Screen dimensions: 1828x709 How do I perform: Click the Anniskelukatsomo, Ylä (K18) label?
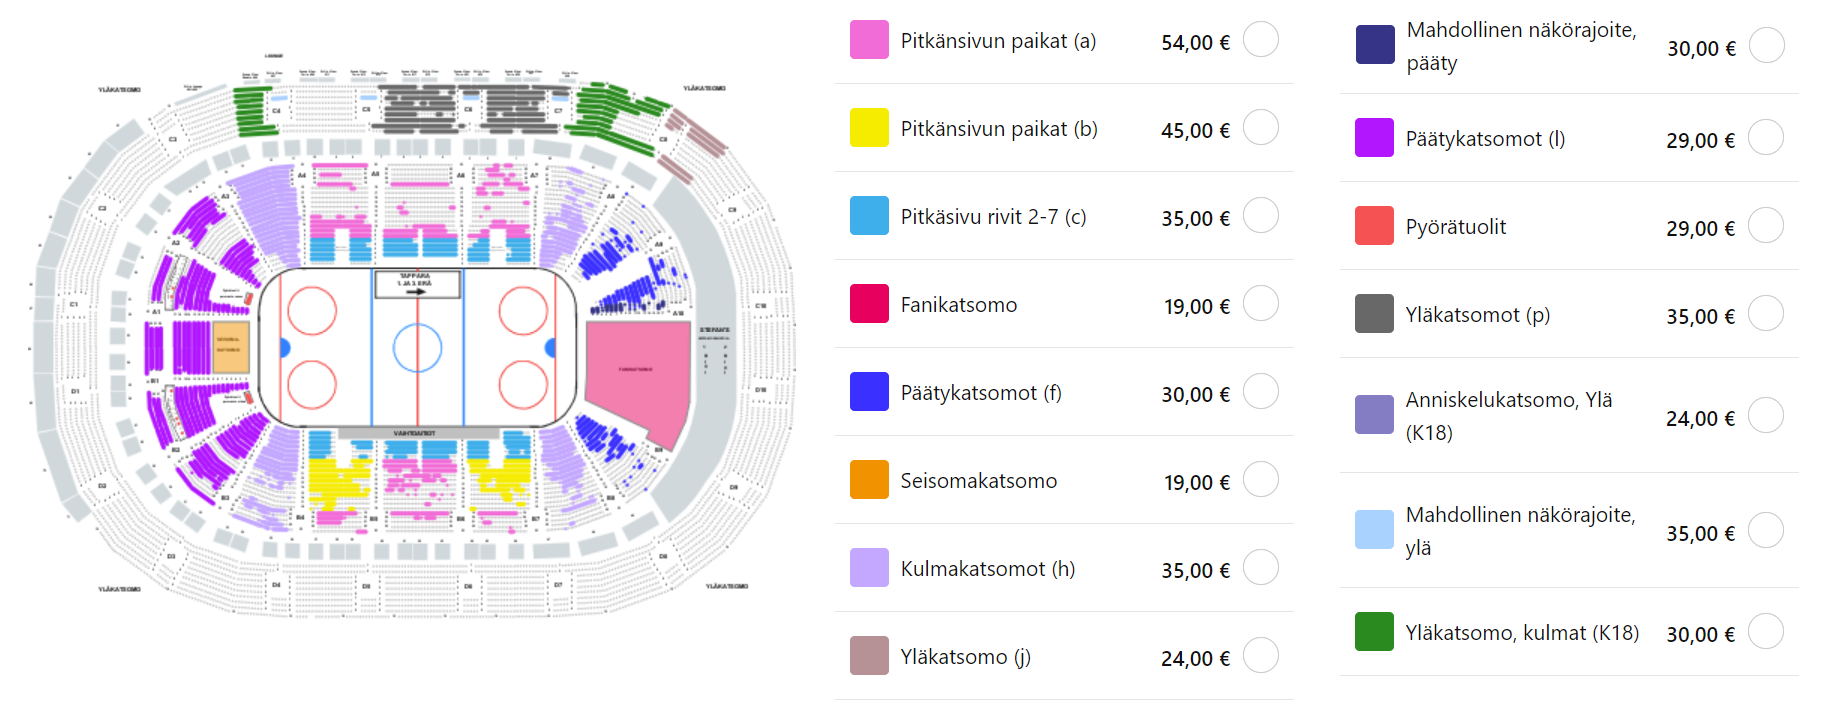tap(1508, 416)
